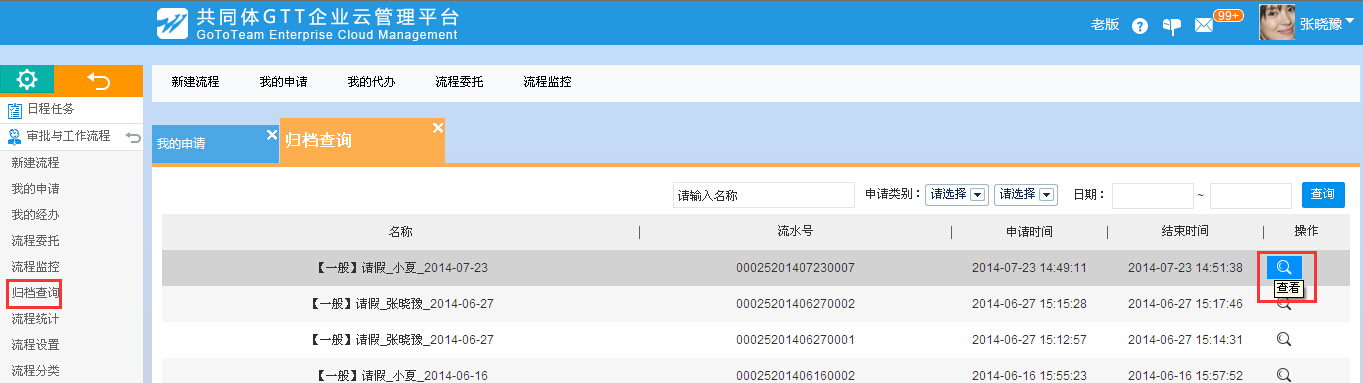Select 流程监控 in the sidebar
1363x383 pixels.
(35, 266)
